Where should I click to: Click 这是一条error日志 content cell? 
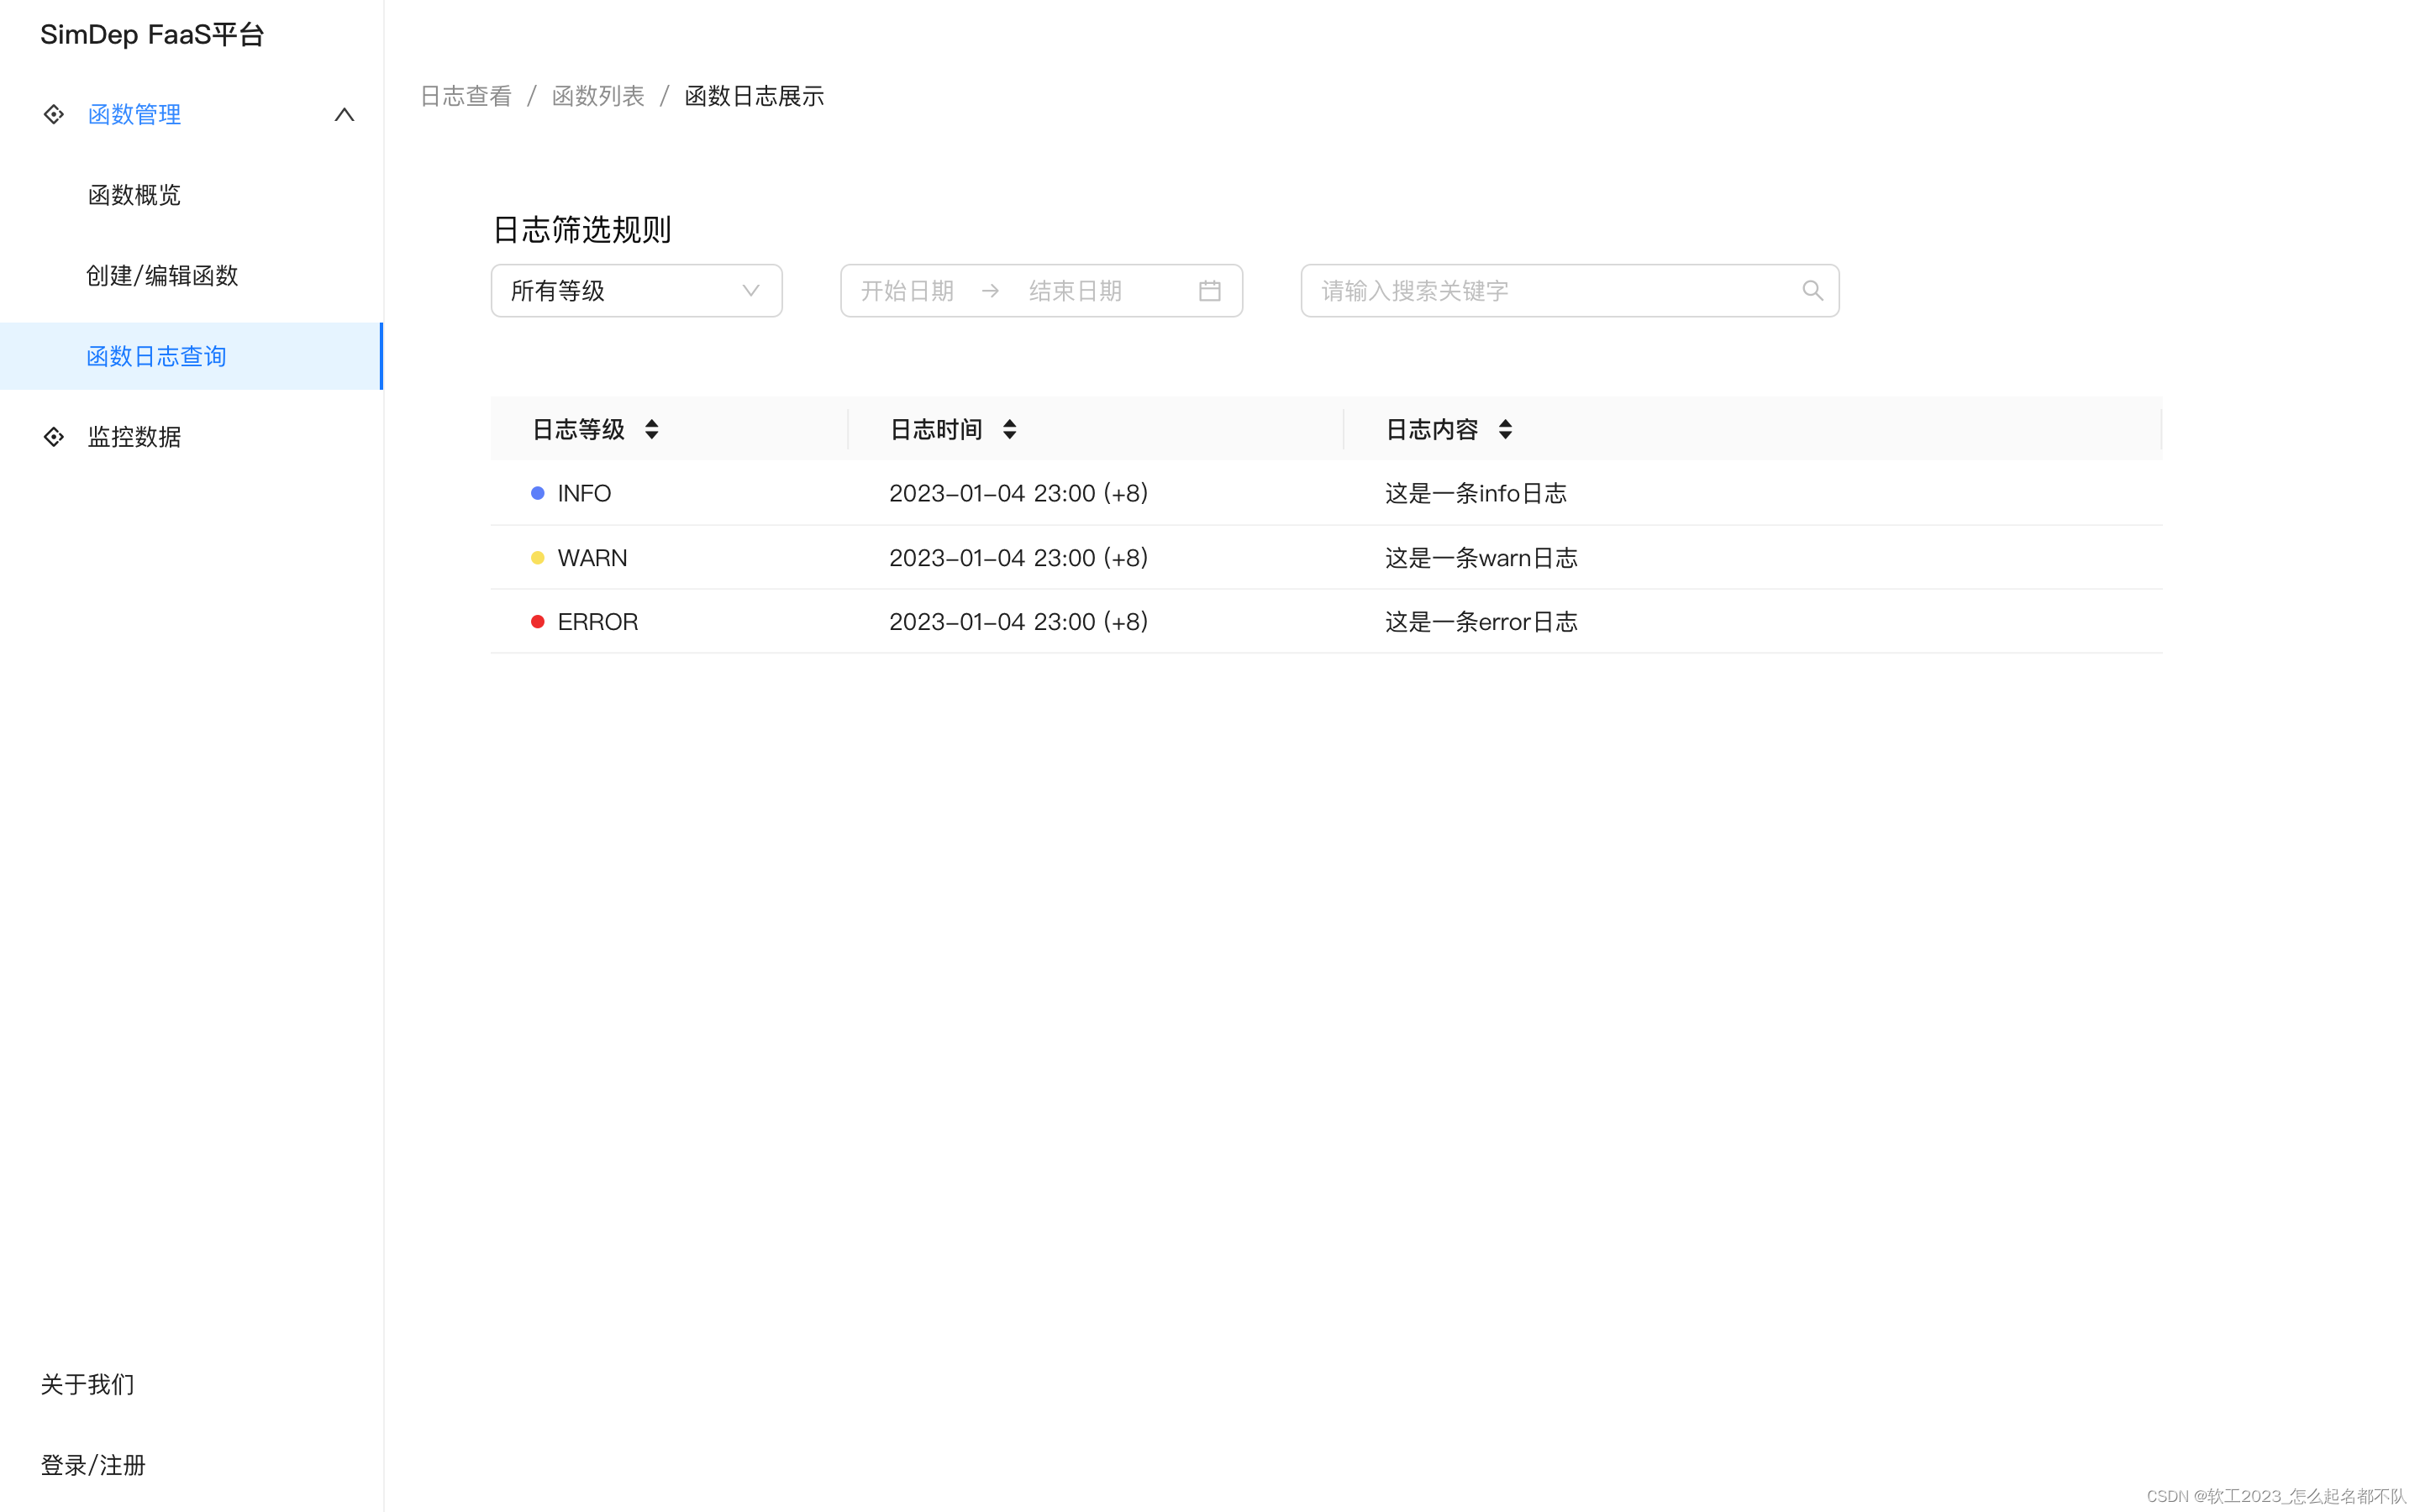1481,622
